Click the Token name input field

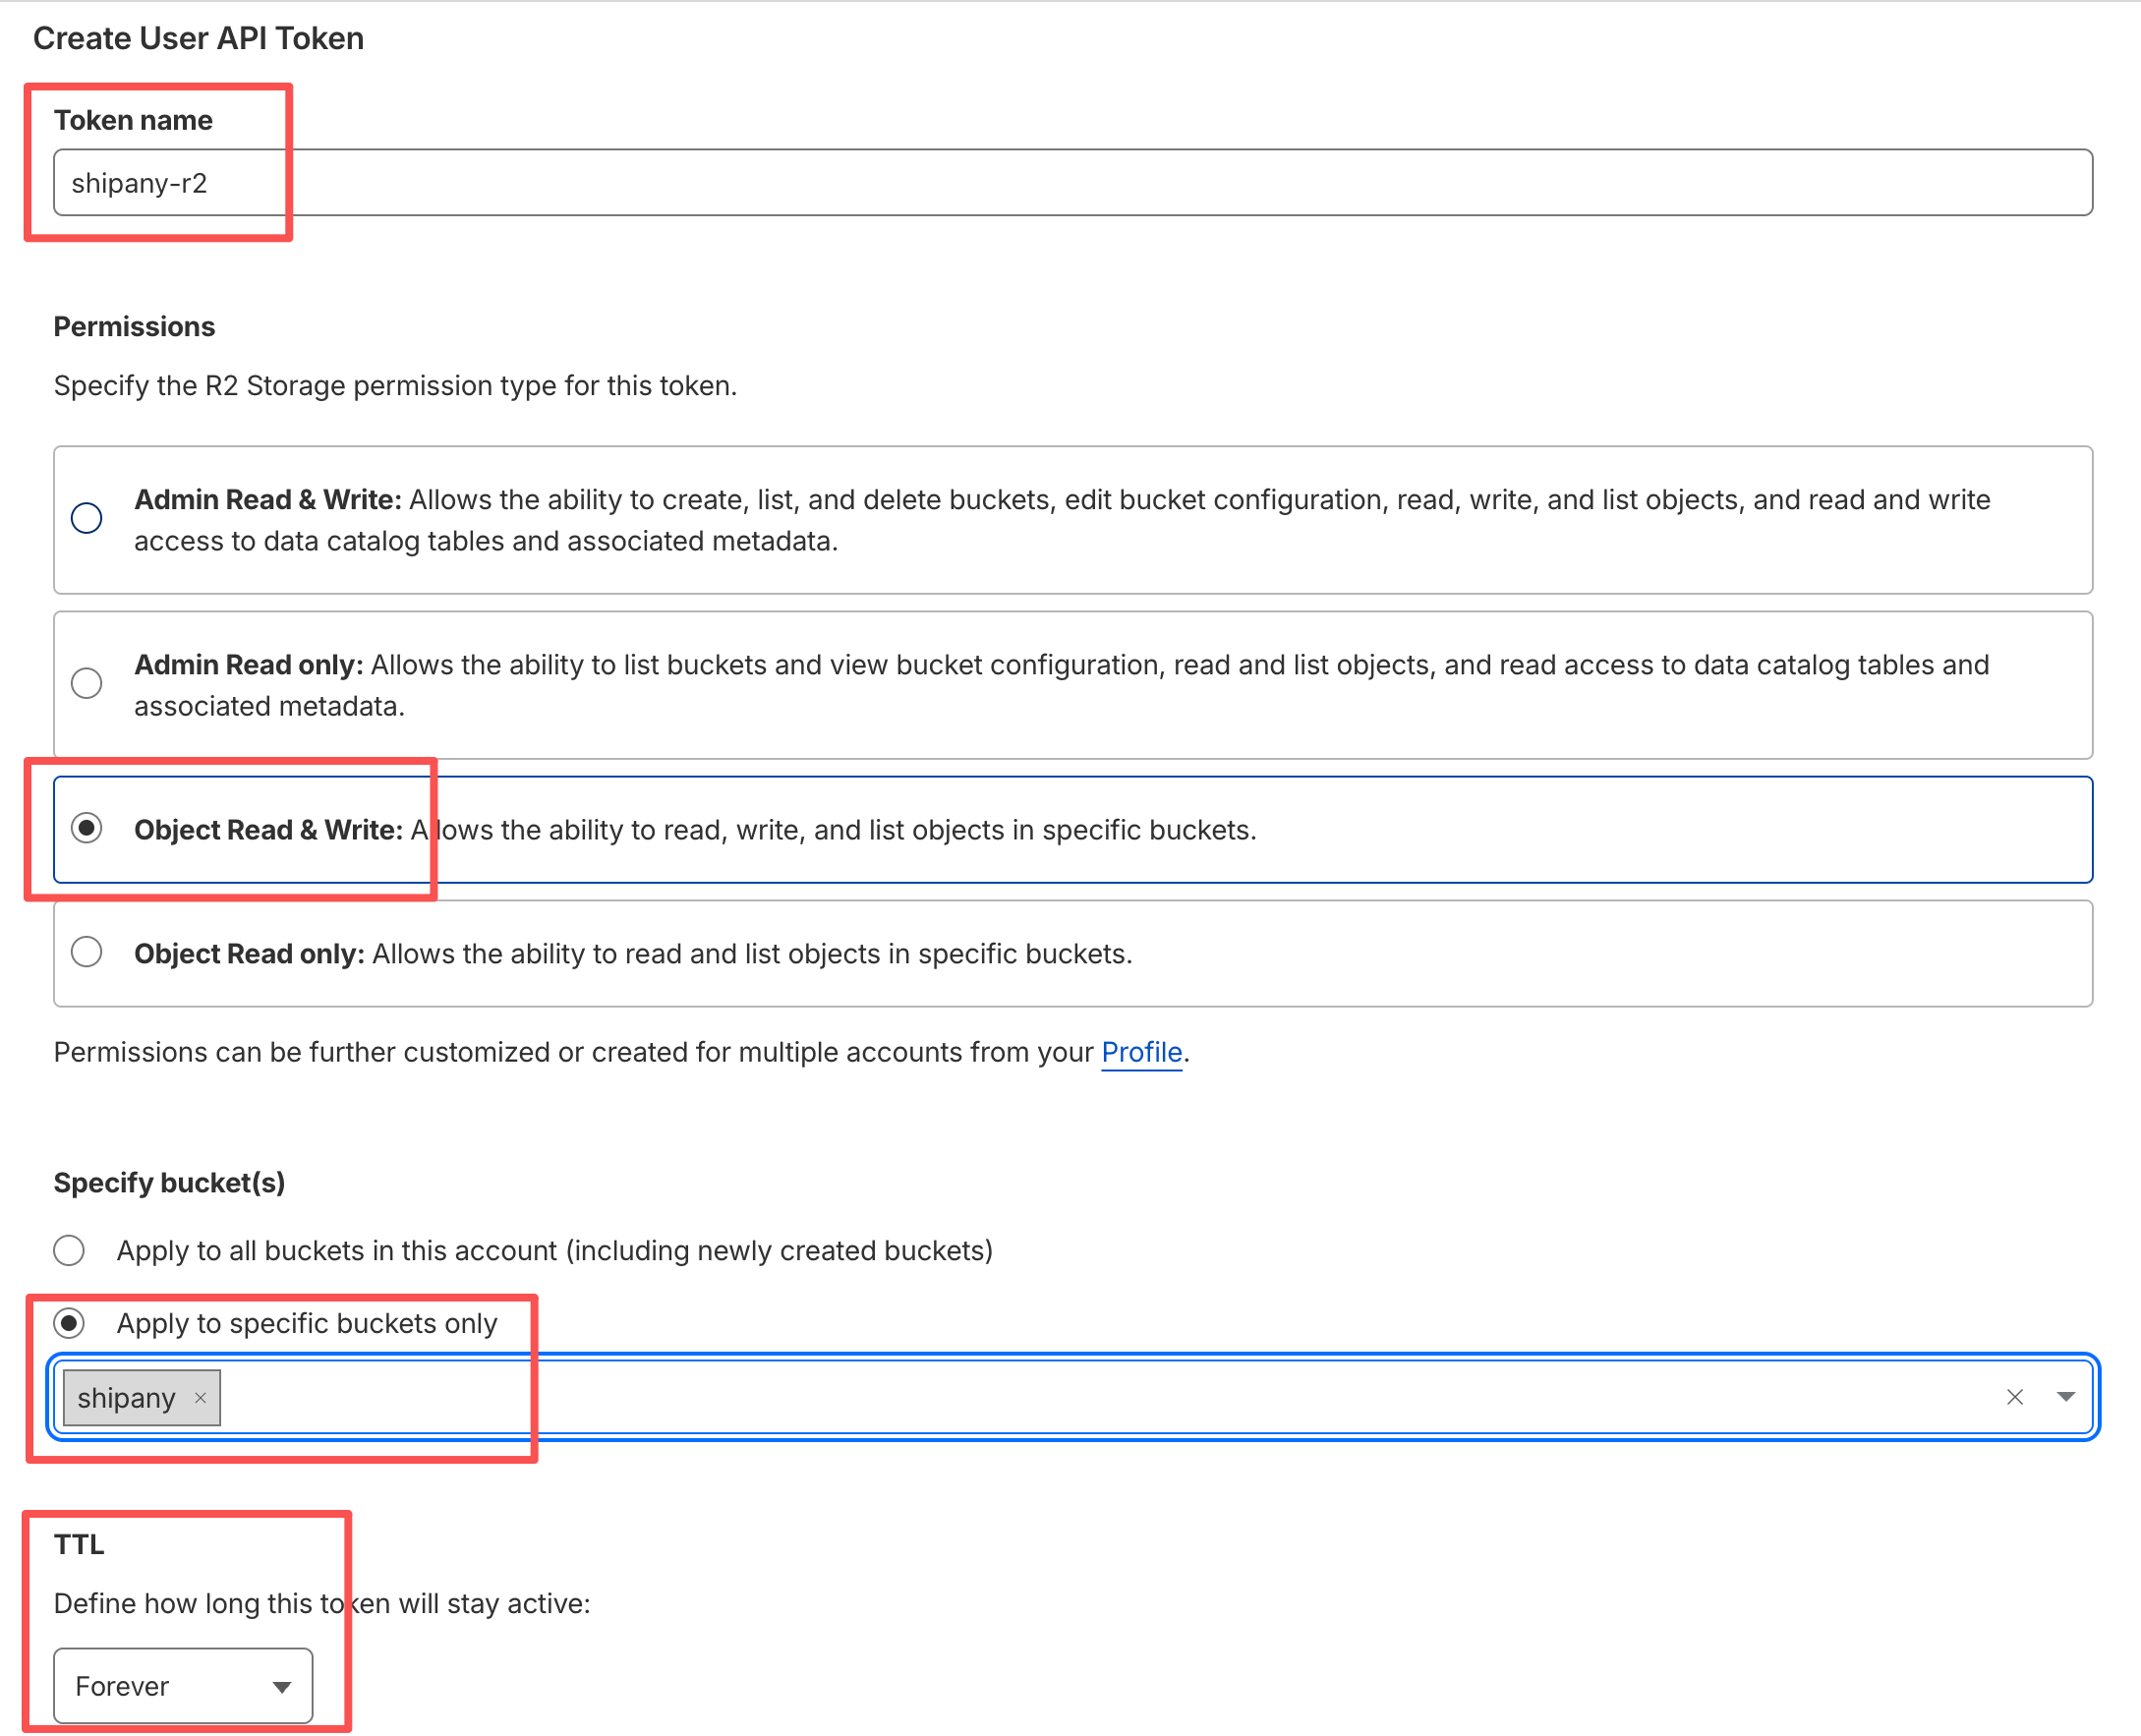(x=1072, y=183)
